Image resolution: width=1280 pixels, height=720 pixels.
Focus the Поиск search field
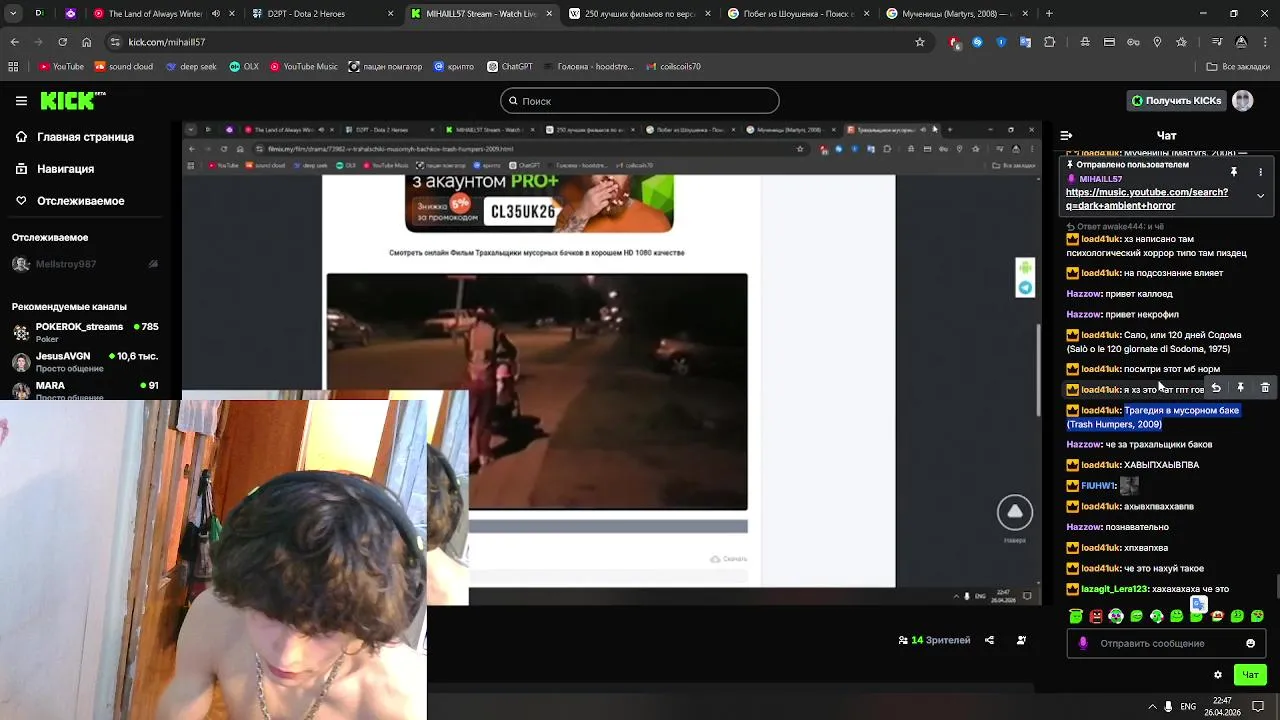pos(640,101)
